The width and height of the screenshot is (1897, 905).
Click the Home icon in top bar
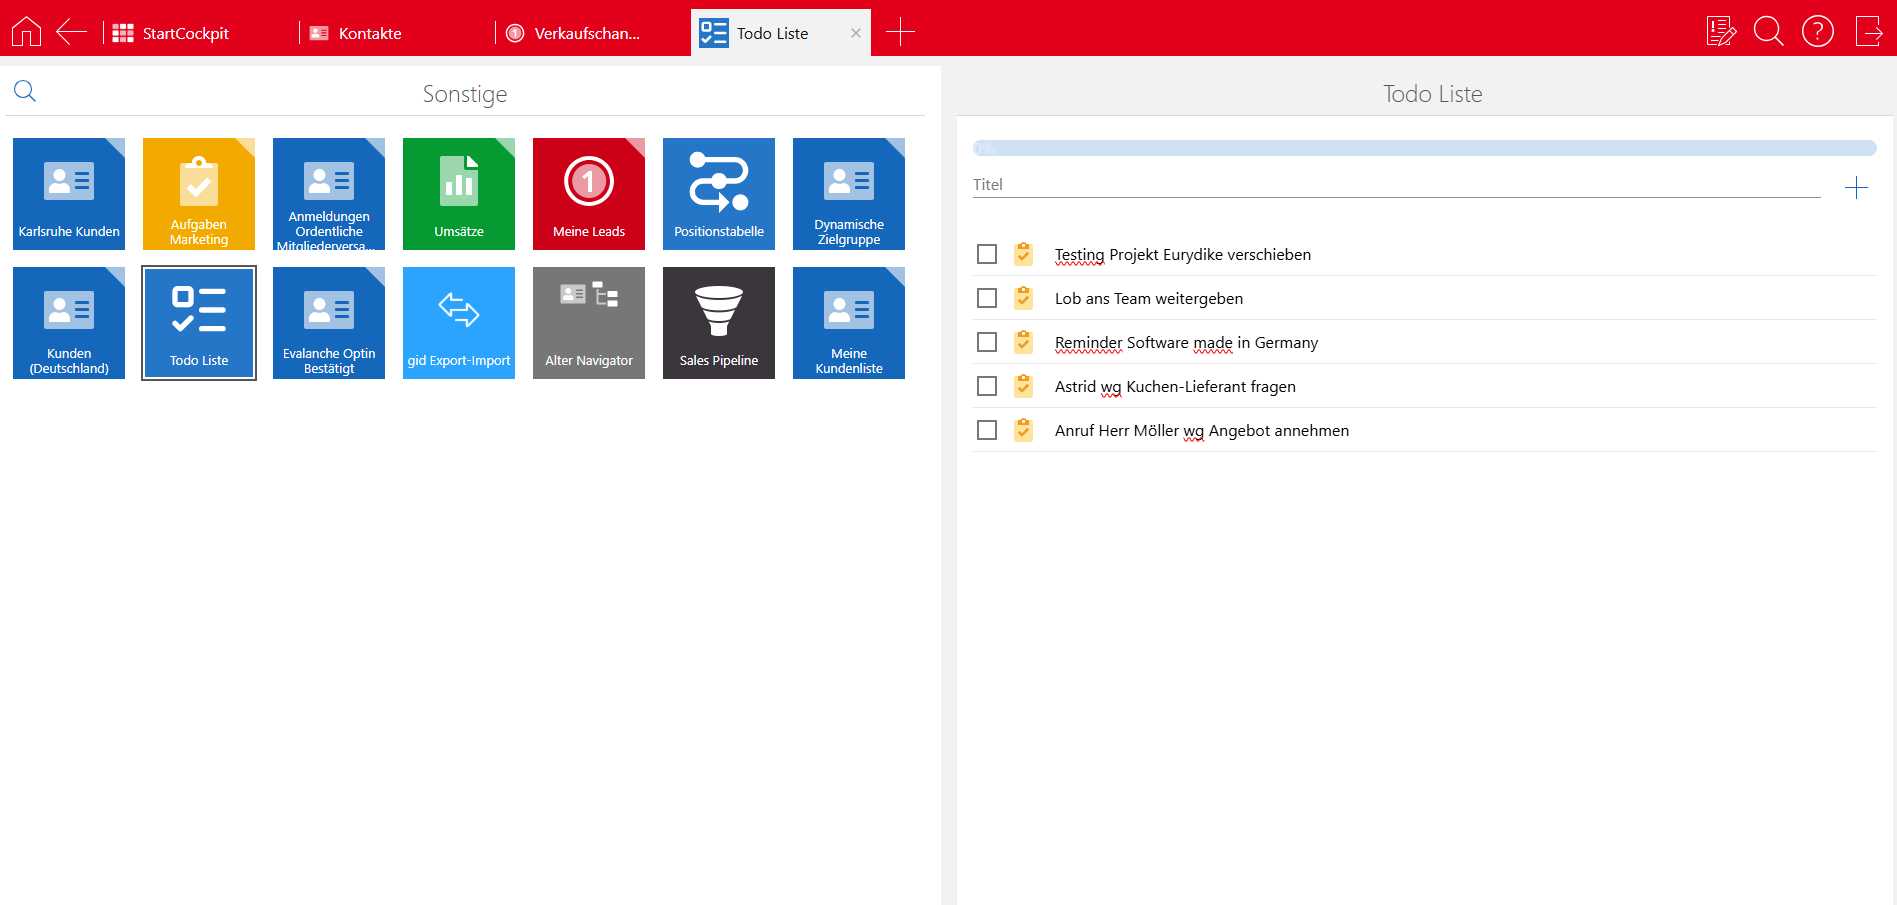pyautogui.click(x=26, y=32)
